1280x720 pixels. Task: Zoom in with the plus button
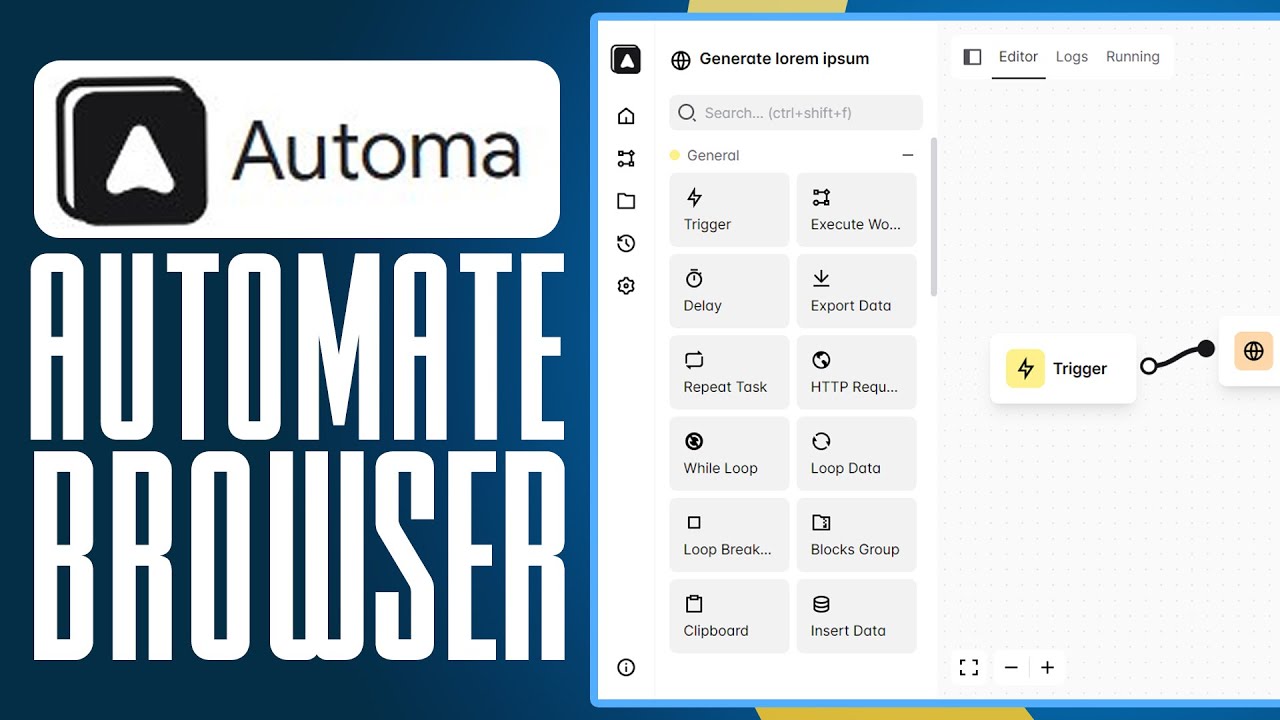pos(1047,667)
